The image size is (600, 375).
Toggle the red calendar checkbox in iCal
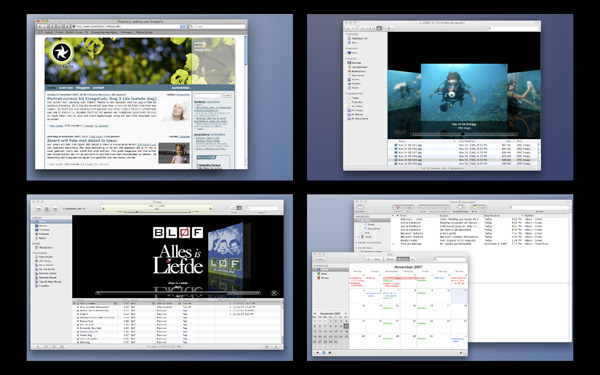pos(318,278)
